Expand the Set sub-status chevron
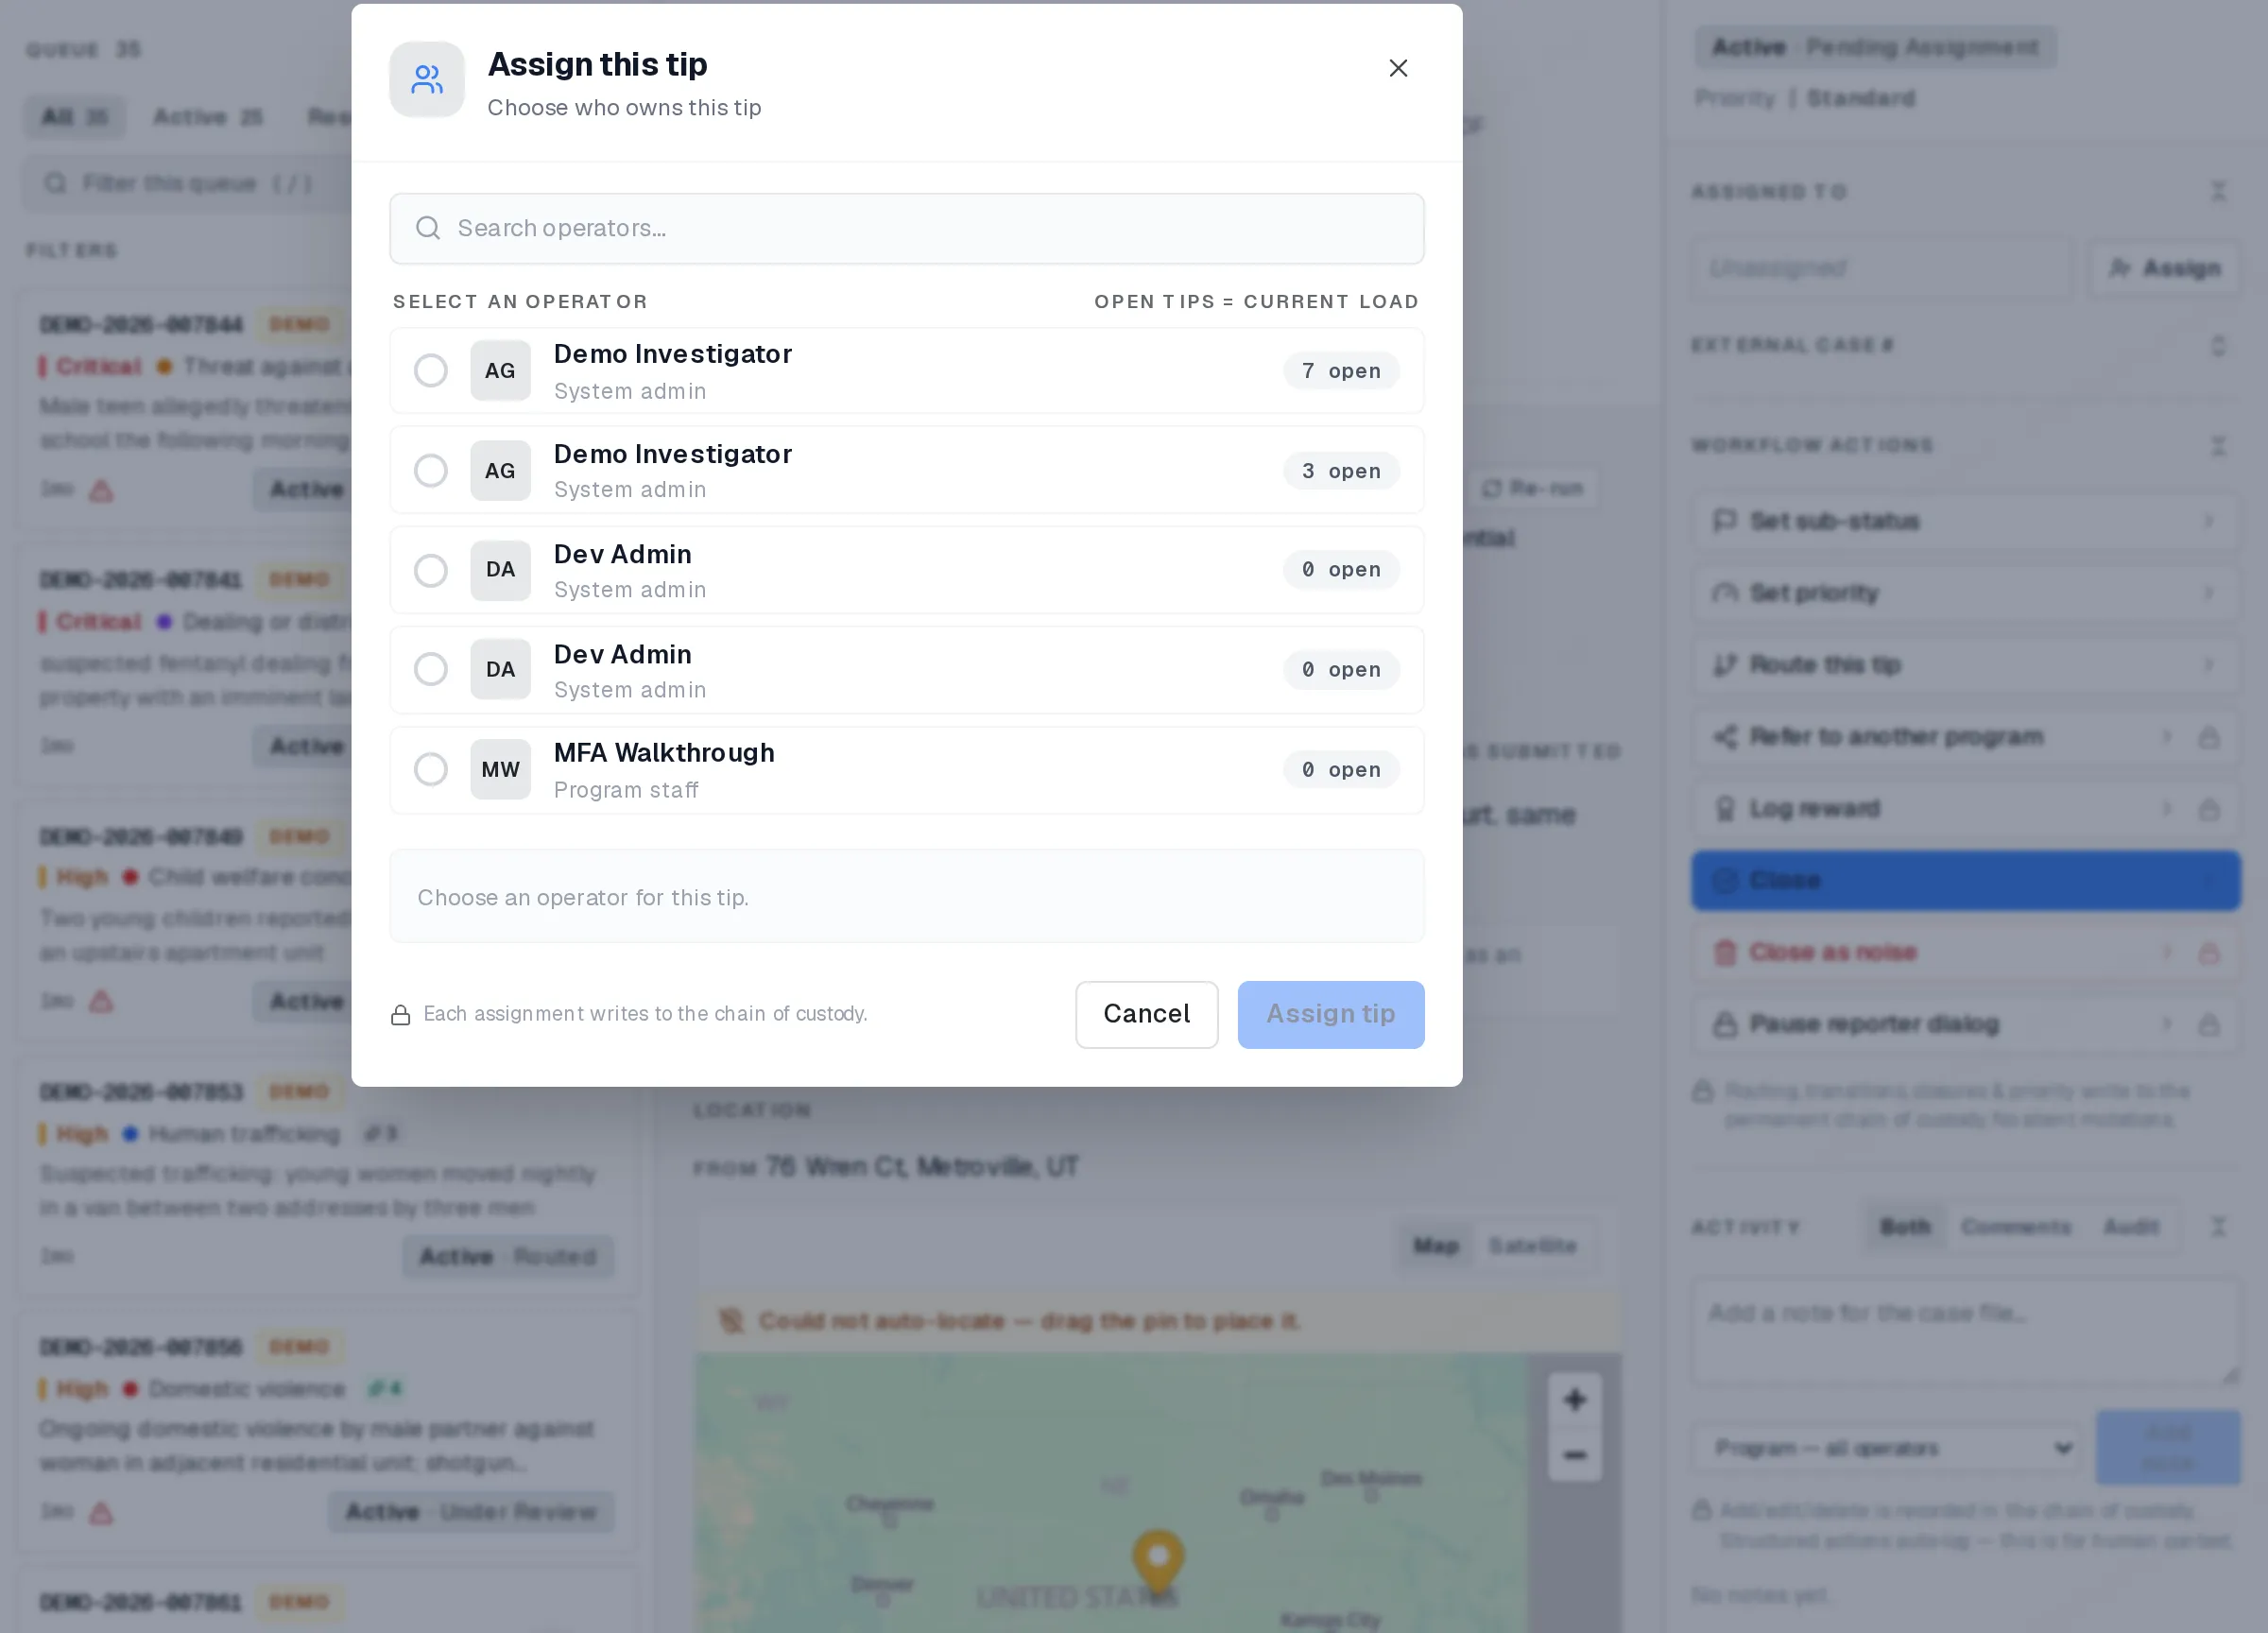Viewport: 2268px width, 1633px height. [x=2209, y=521]
